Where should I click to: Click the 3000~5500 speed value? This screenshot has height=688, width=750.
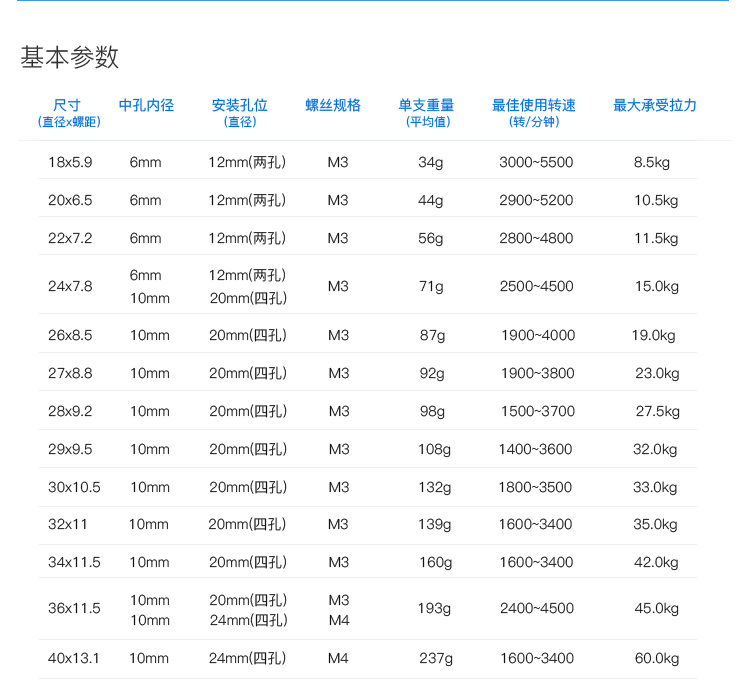tap(536, 162)
